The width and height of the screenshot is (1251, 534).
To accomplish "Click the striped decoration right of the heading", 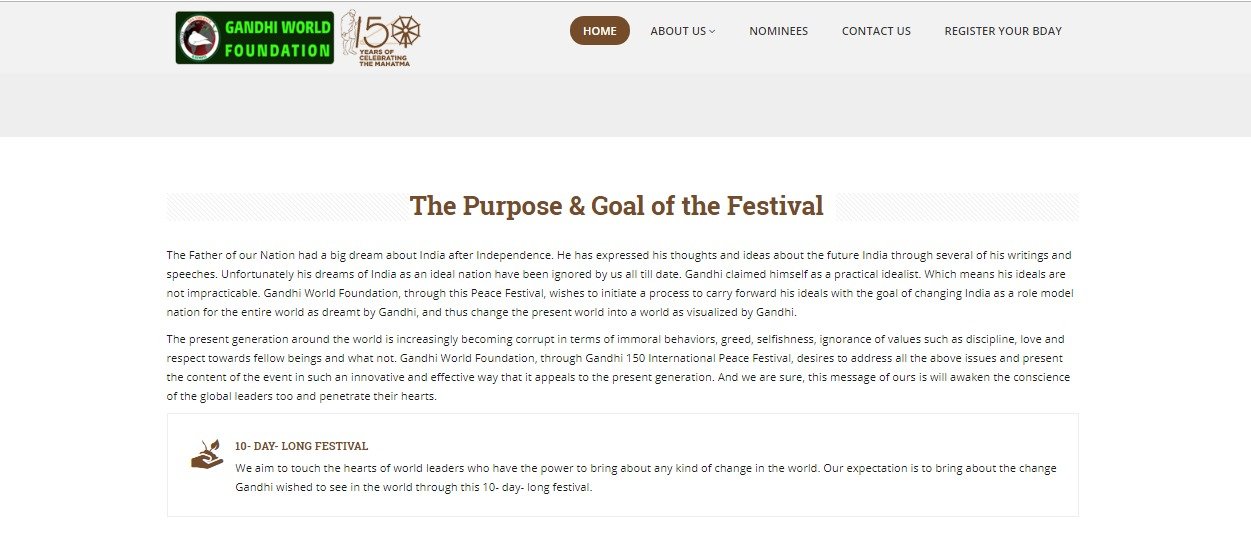I will (x=957, y=207).
